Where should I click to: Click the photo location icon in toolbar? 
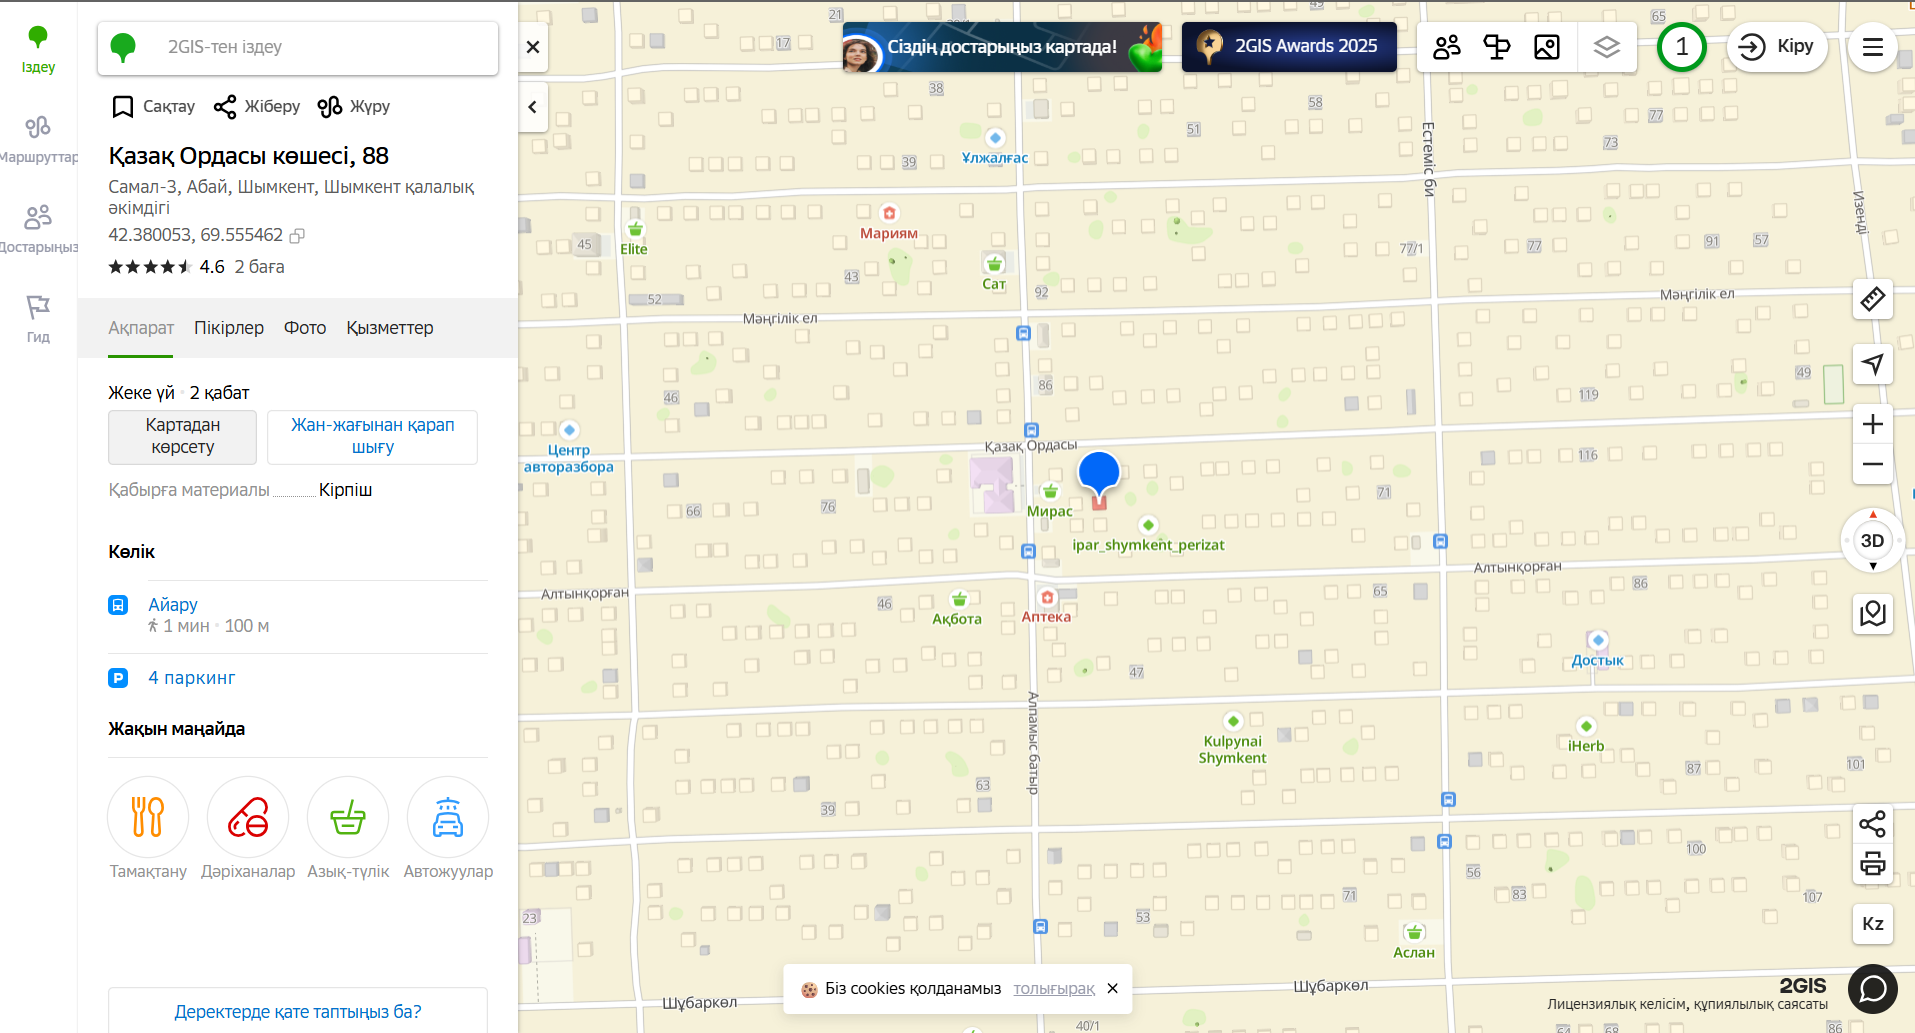point(1547,47)
